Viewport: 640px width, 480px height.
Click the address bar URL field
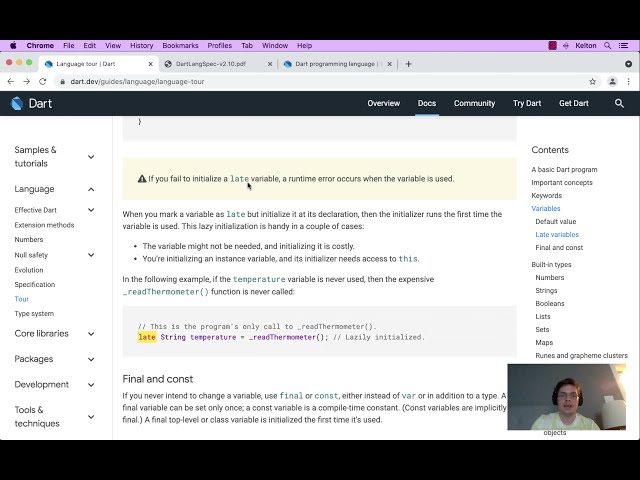click(x=300, y=81)
